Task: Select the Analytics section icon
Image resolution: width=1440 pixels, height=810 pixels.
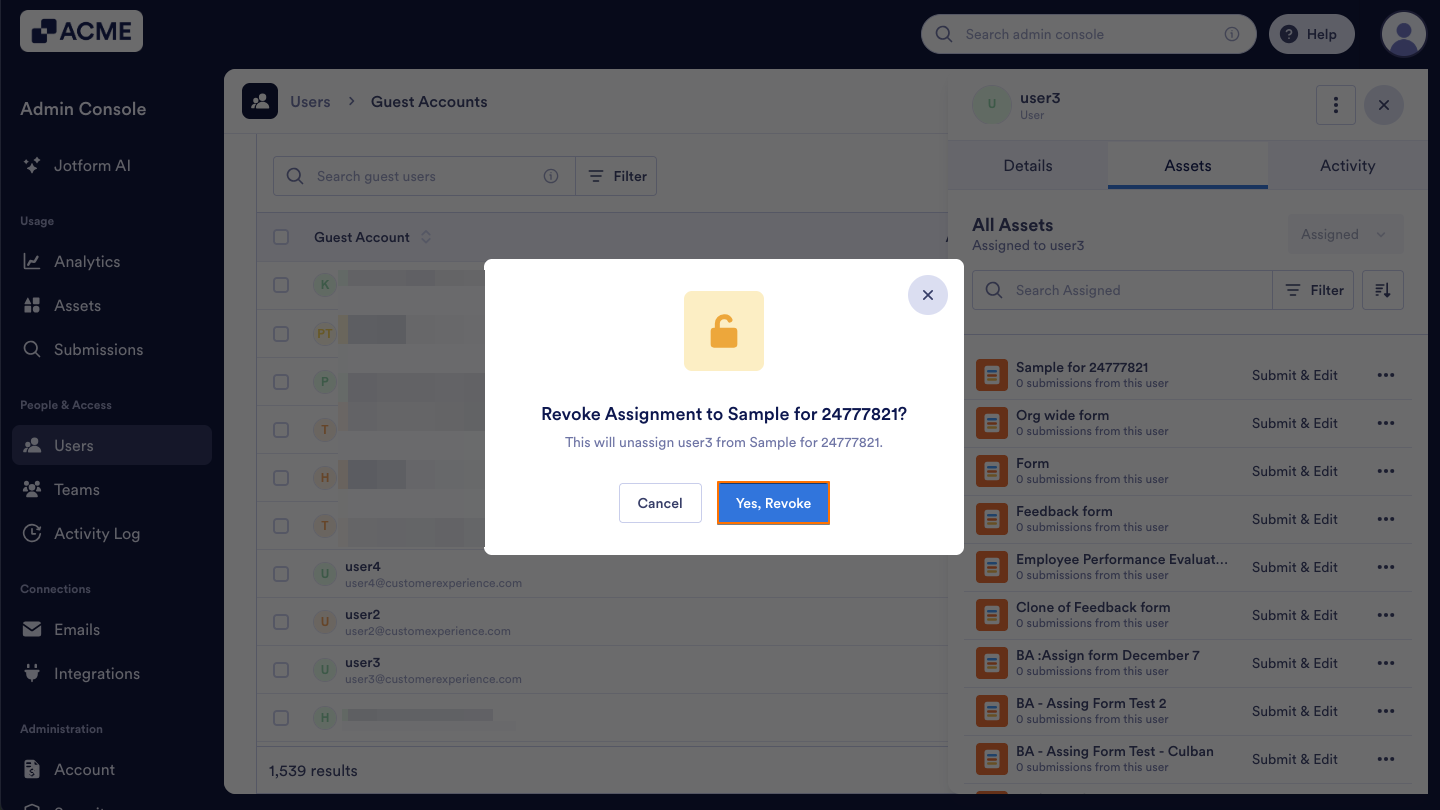Action: point(33,261)
